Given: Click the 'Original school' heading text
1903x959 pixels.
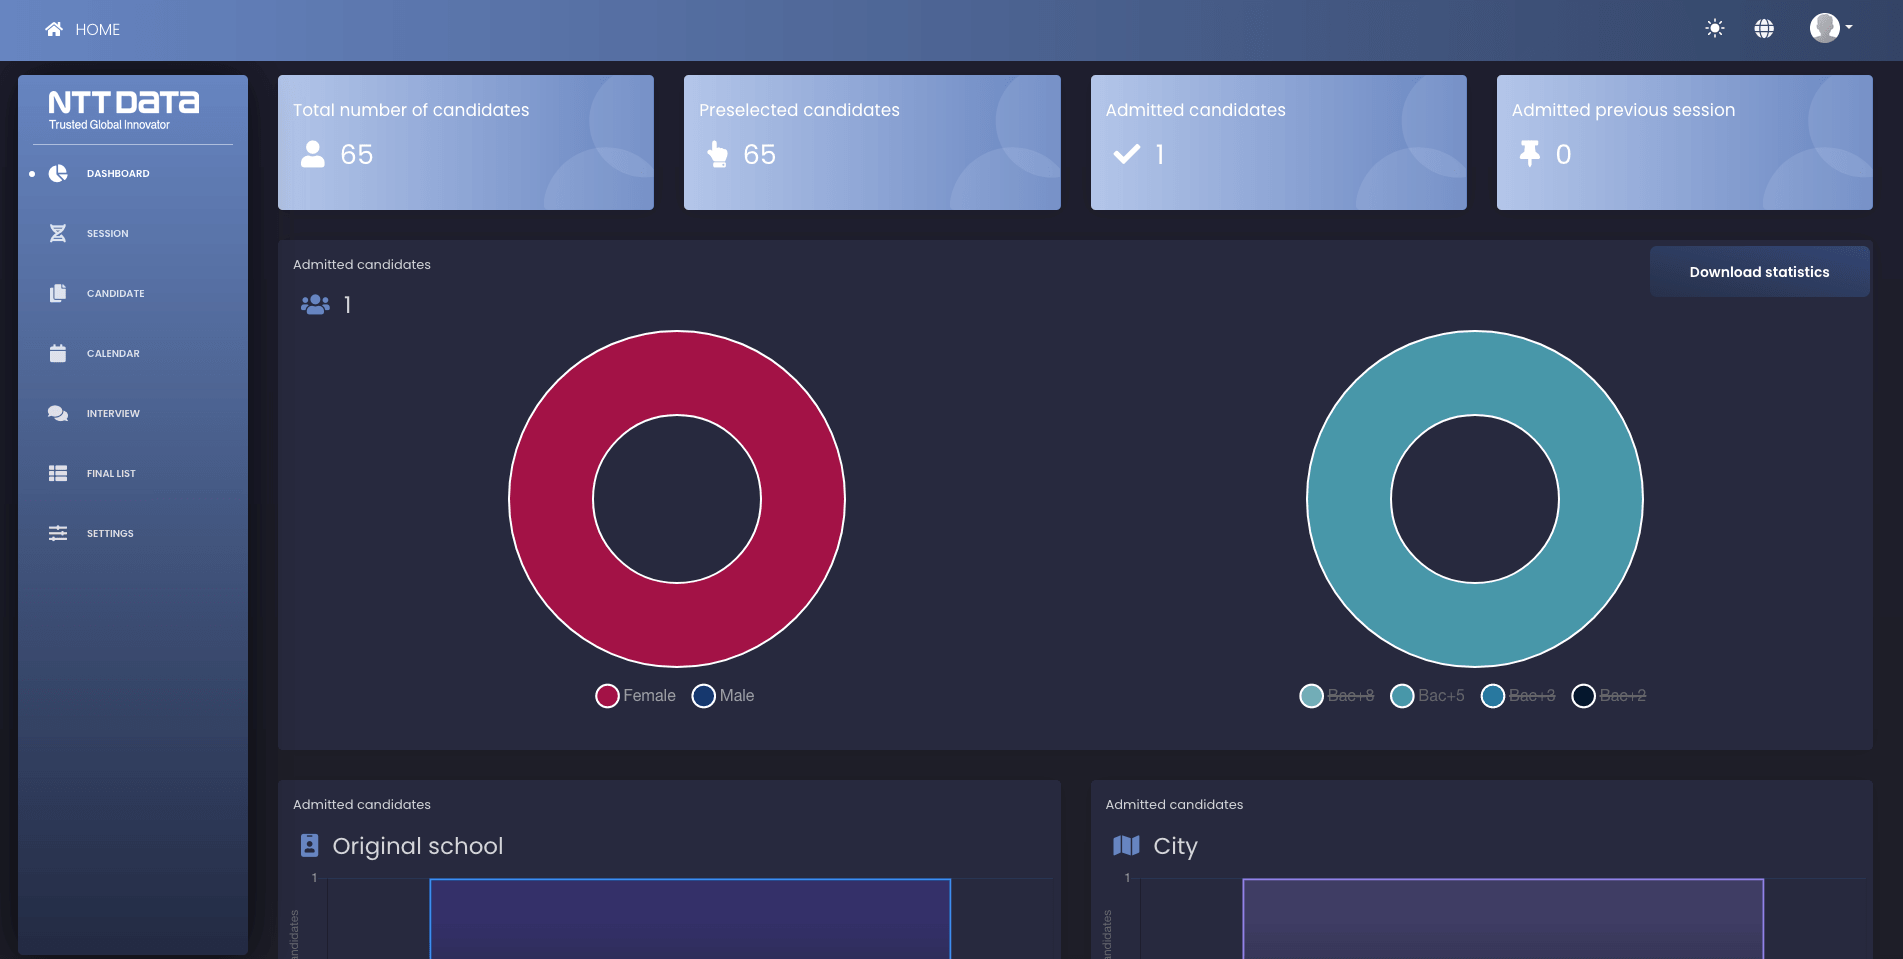Looking at the screenshot, I should click(418, 846).
